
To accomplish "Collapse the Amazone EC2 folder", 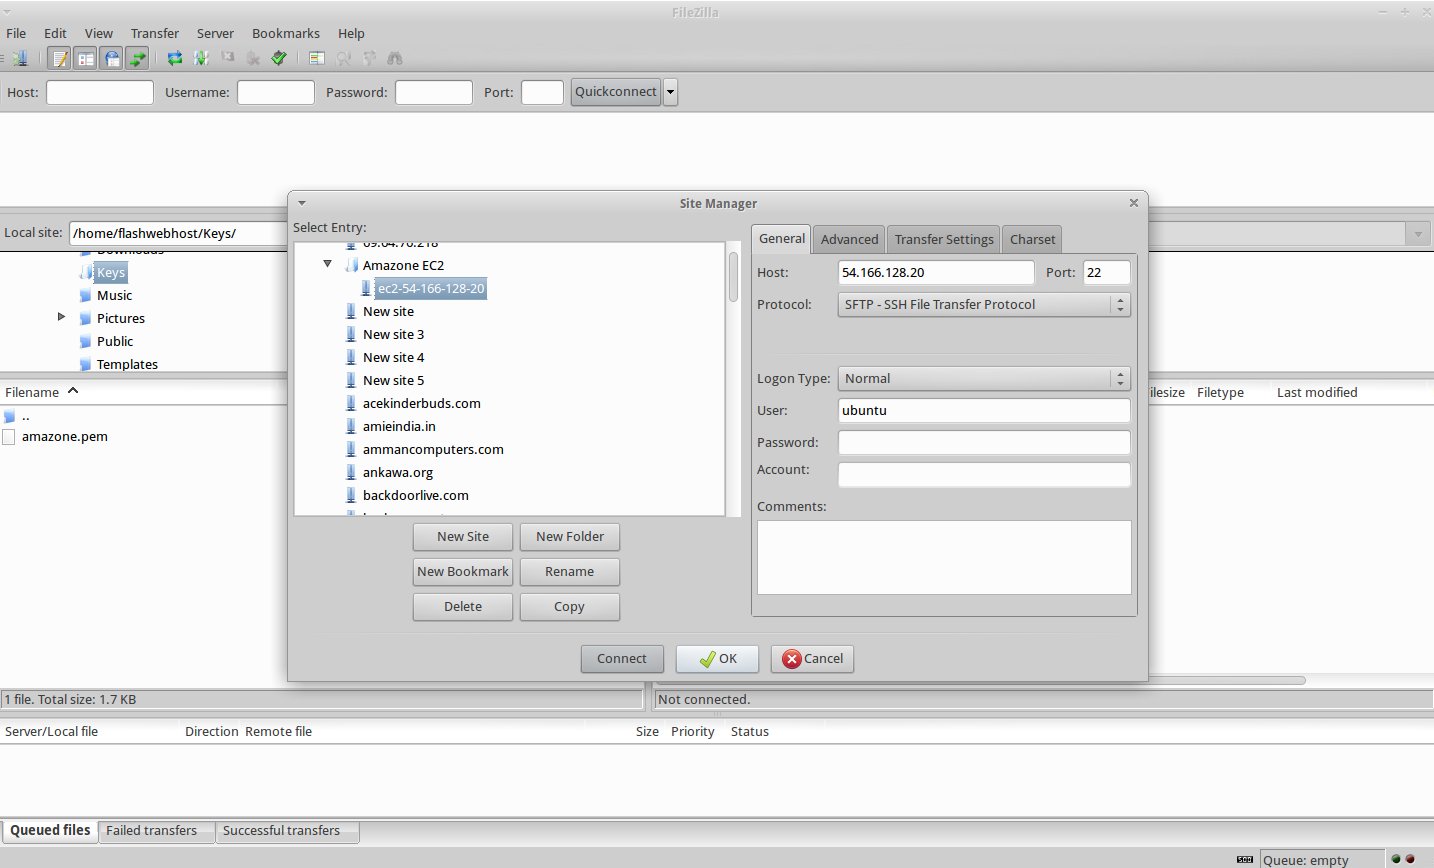I will coord(327,264).
